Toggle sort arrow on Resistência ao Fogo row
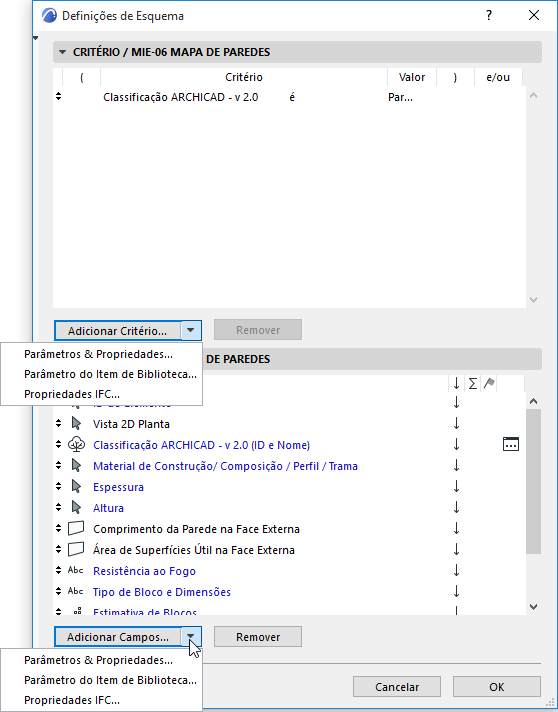The height and width of the screenshot is (712, 558). point(456,570)
